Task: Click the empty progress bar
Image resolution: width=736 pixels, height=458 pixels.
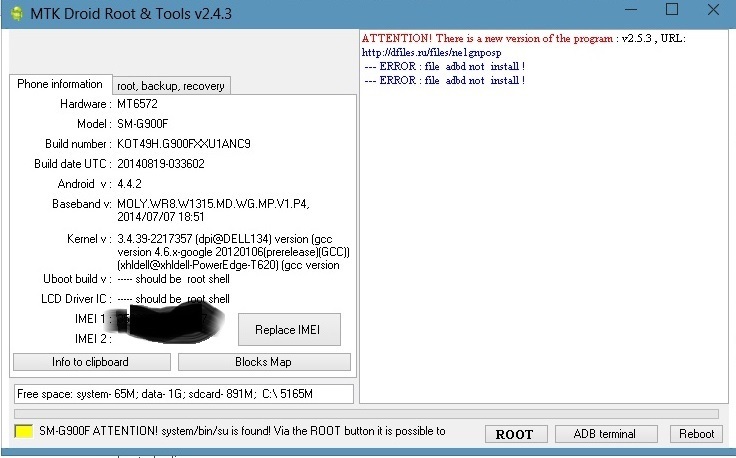Action: tap(366, 414)
